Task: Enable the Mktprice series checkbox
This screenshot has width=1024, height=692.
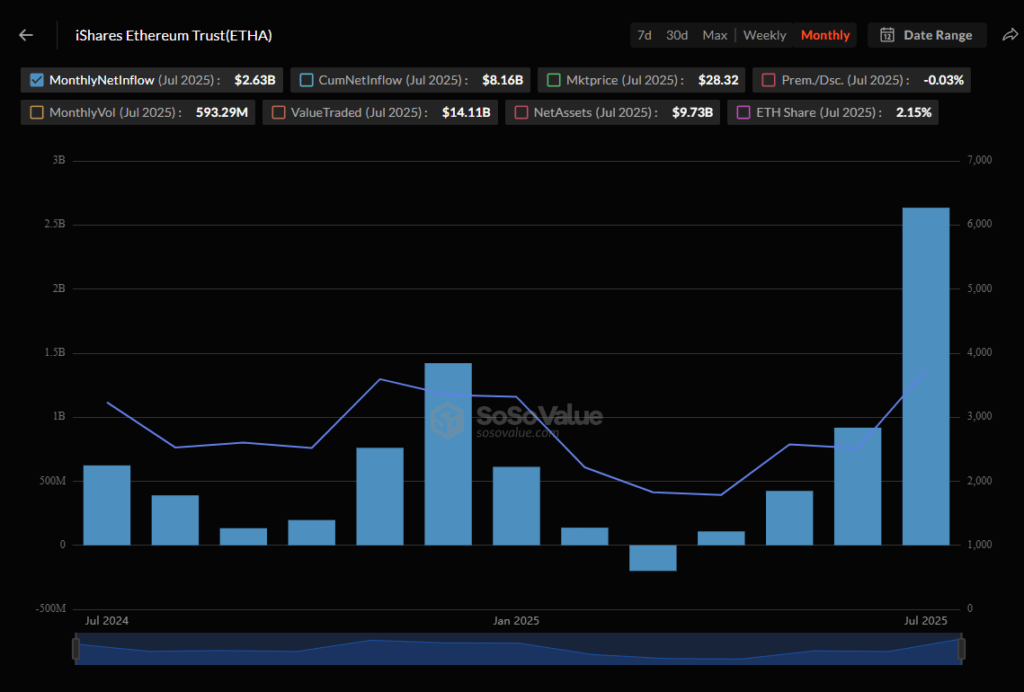Action: [554, 80]
